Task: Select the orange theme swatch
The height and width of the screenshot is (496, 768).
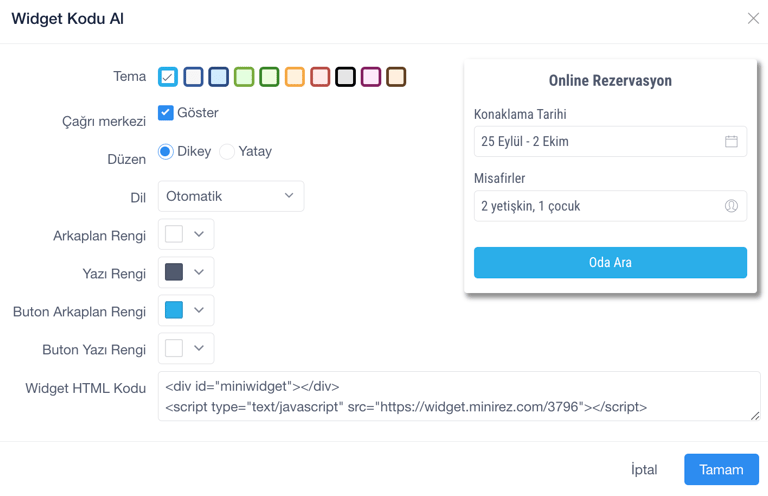Action: (294, 77)
